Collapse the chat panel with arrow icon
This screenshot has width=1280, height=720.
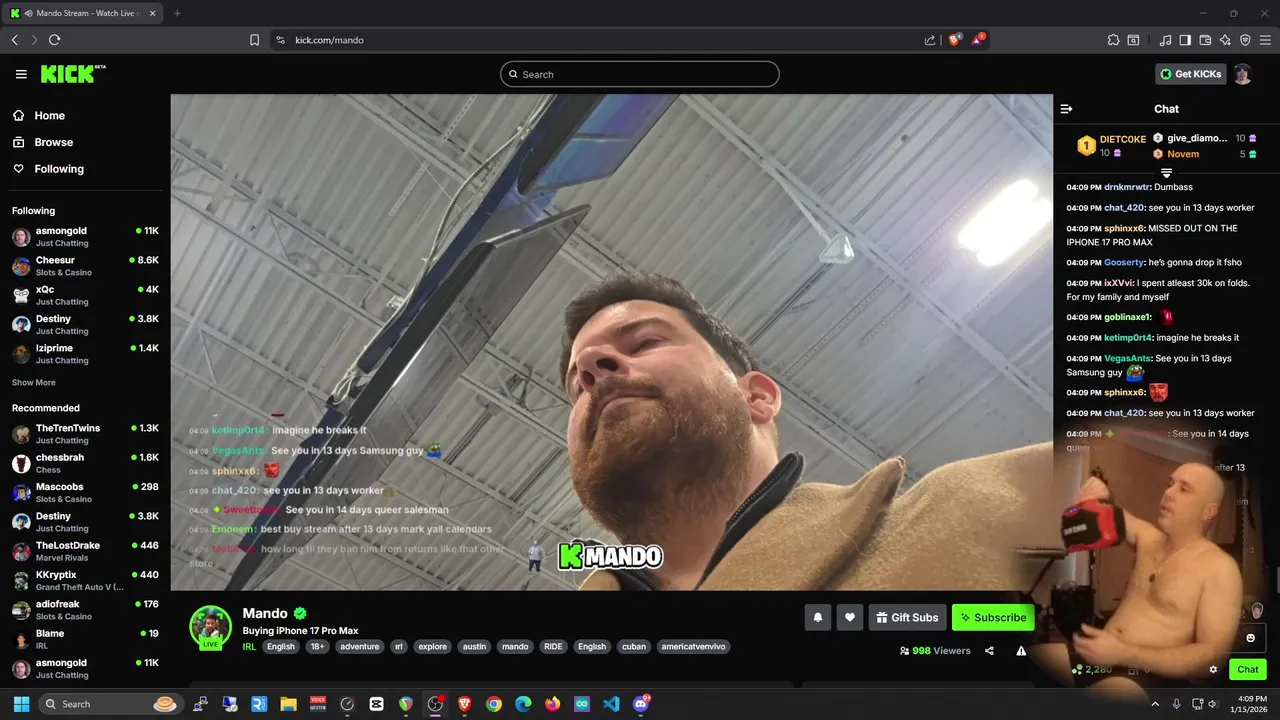tap(1066, 109)
